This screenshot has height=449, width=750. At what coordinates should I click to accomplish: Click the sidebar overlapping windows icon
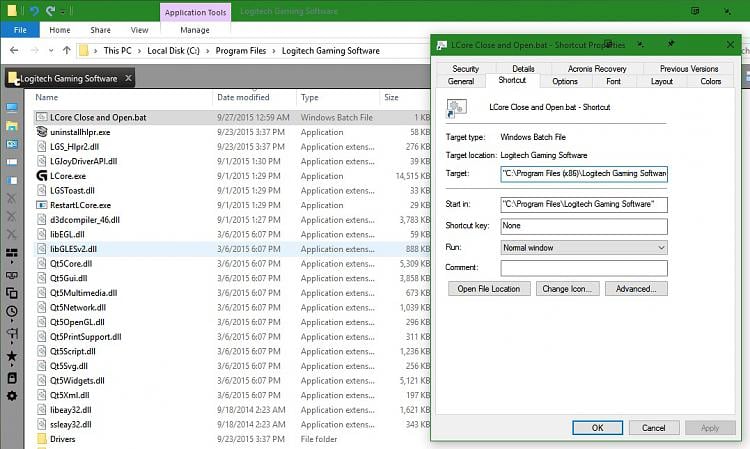pos(12,293)
